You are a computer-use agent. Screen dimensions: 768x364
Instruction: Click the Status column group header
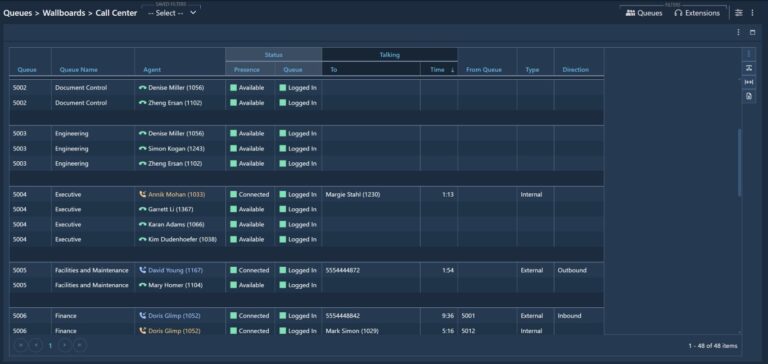273,55
